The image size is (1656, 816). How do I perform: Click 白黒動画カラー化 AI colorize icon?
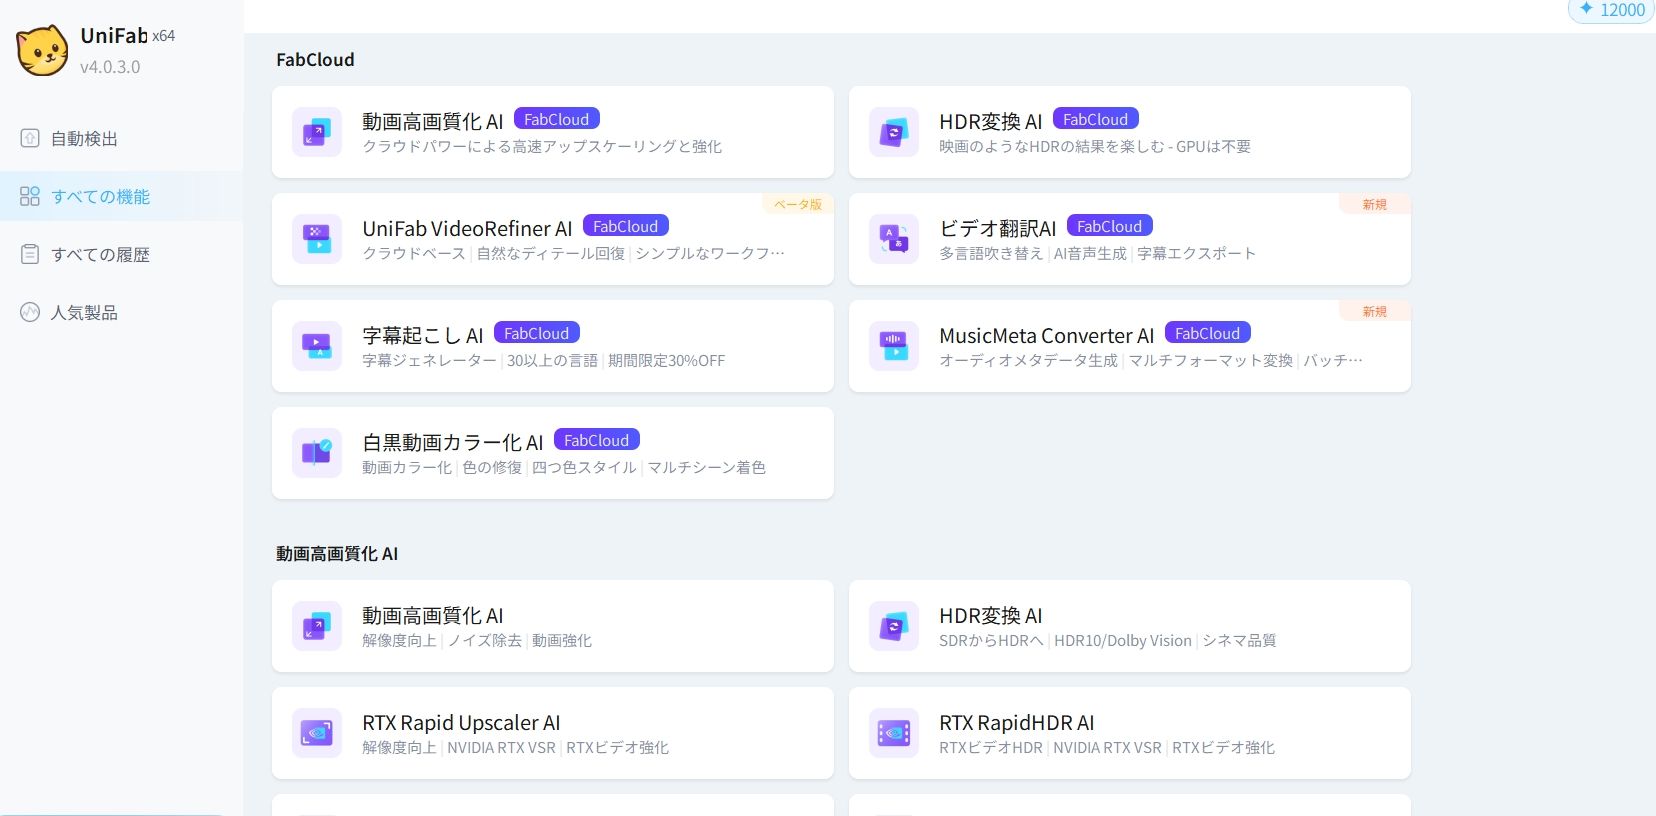(317, 453)
